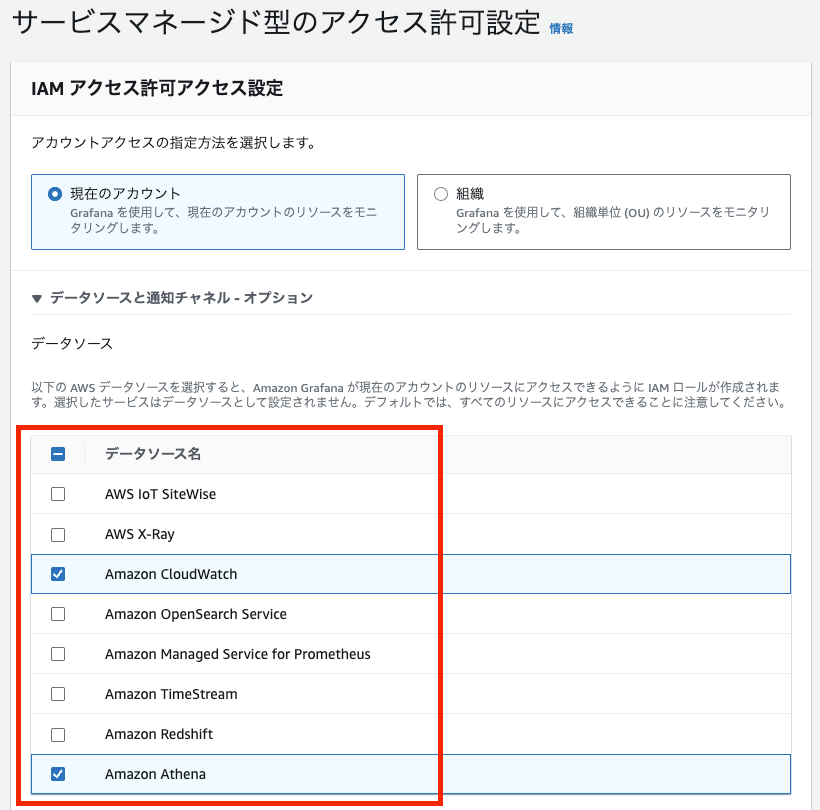Viewport: 820px width, 810px height.
Task: Check the AWS X-Ray checkbox
Action: pos(58,534)
